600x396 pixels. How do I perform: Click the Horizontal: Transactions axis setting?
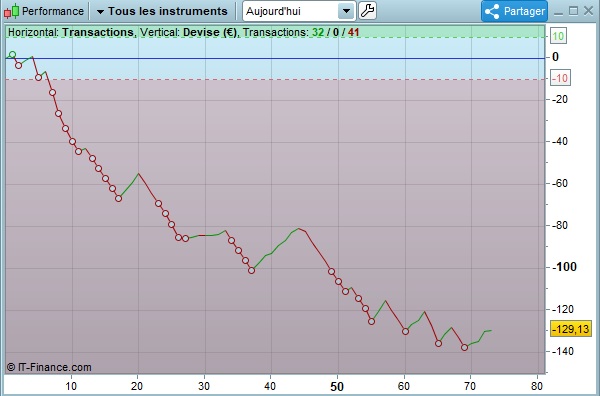pyautogui.click(x=72, y=33)
